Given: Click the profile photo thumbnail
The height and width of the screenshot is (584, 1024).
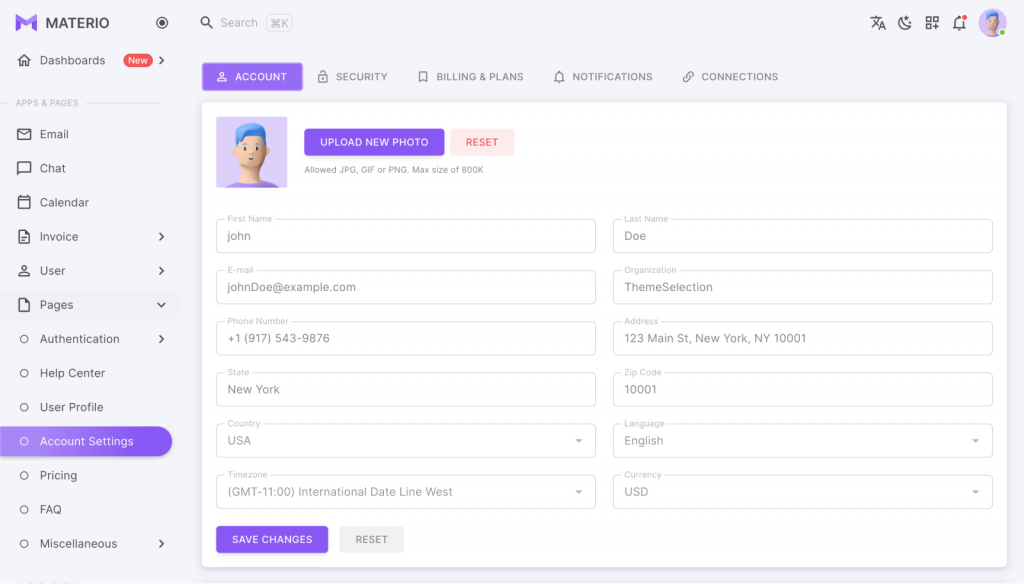Looking at the screenshot, I should pos(251,152).
